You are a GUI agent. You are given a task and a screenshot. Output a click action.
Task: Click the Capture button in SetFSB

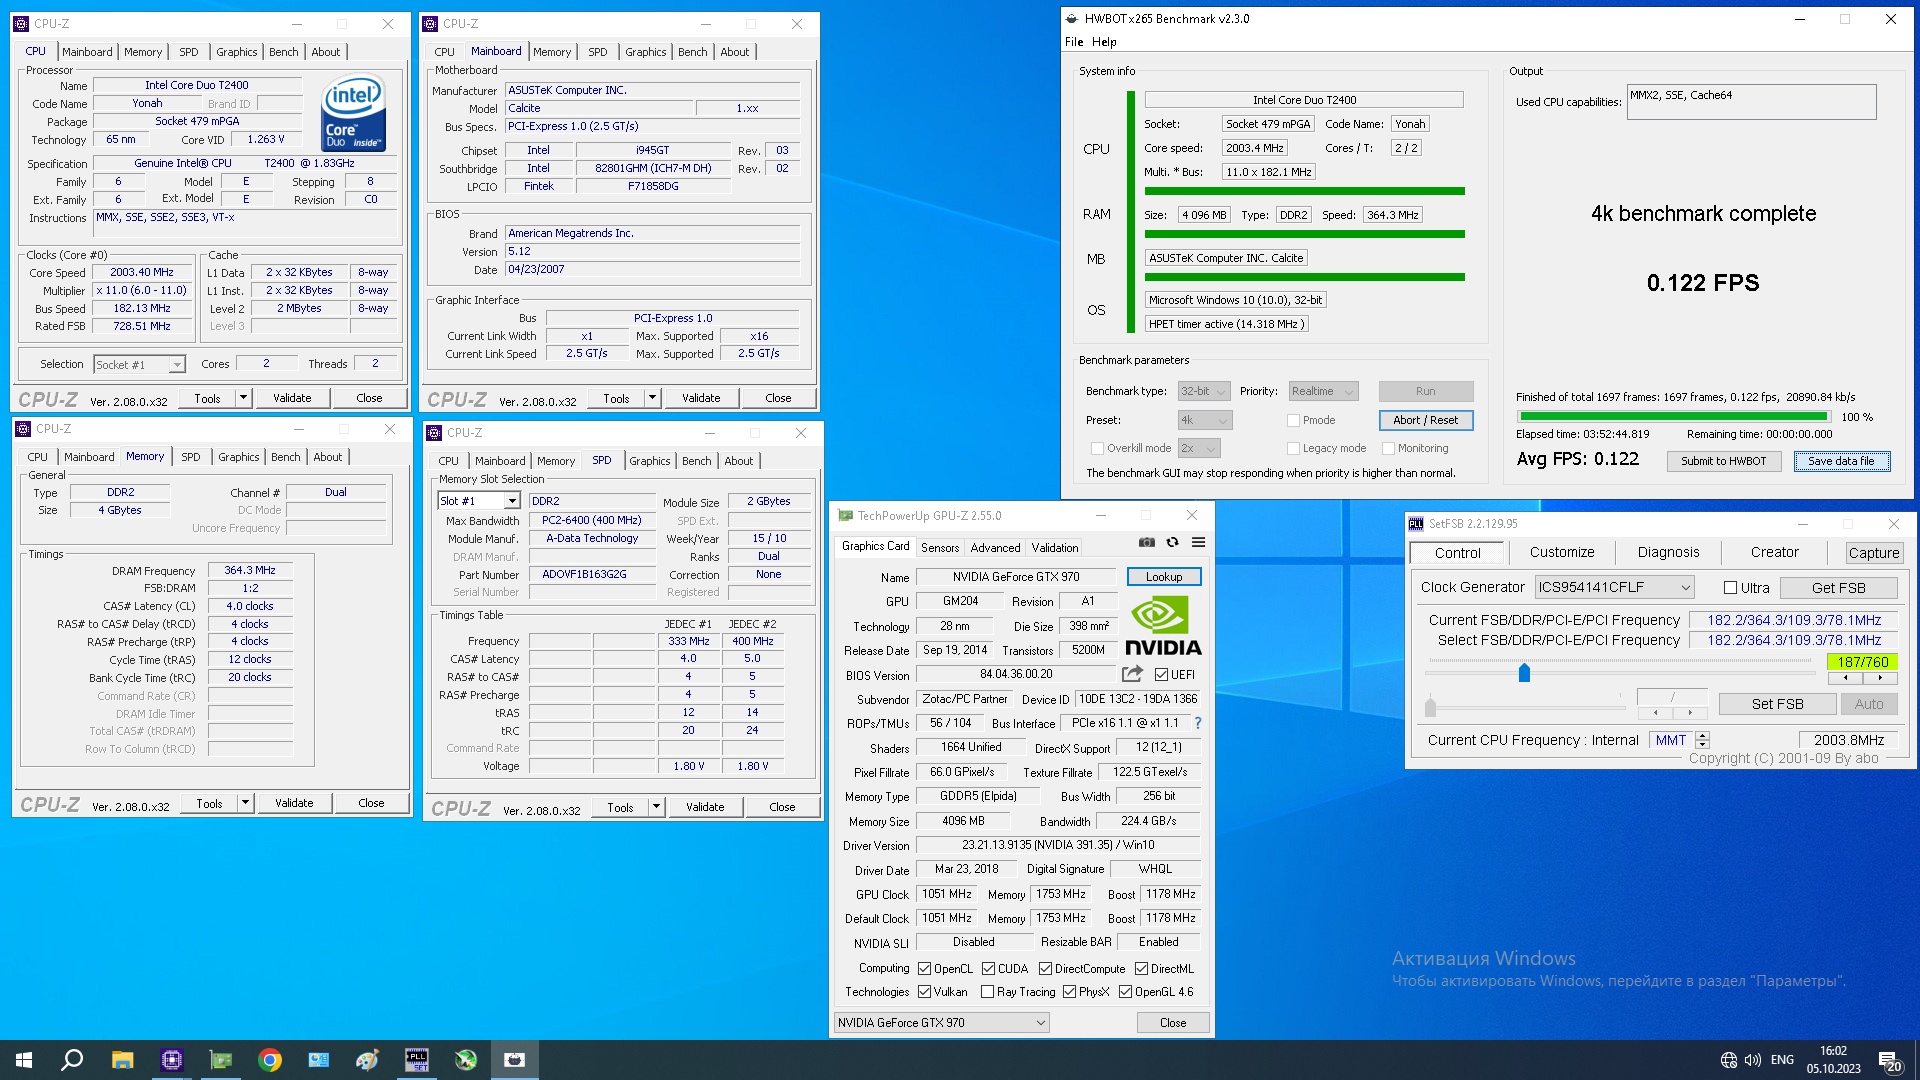[x=1873, y=553]
